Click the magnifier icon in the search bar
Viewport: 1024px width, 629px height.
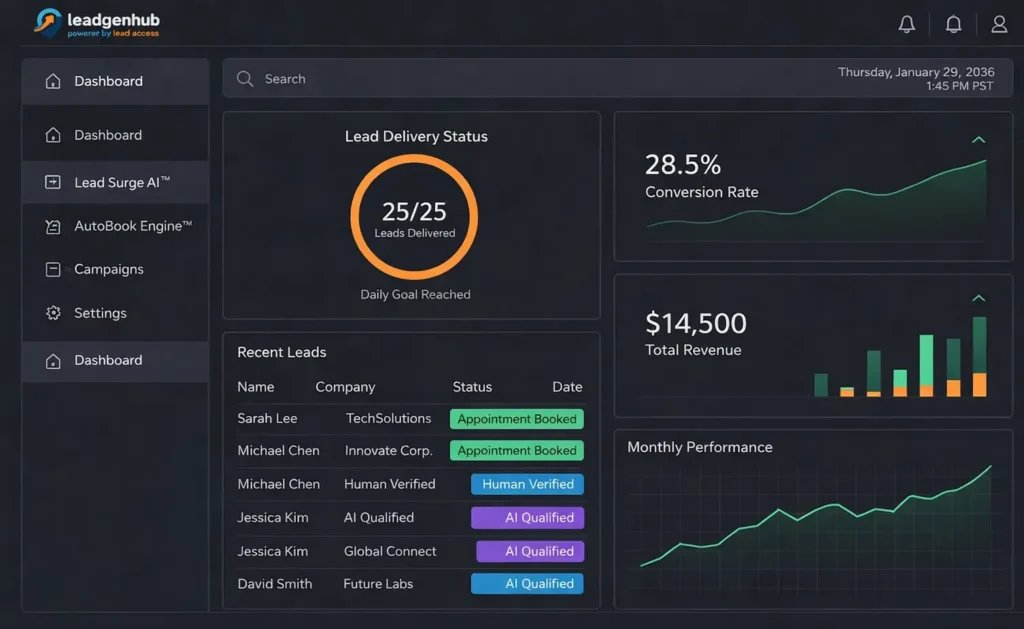[244, 79]
